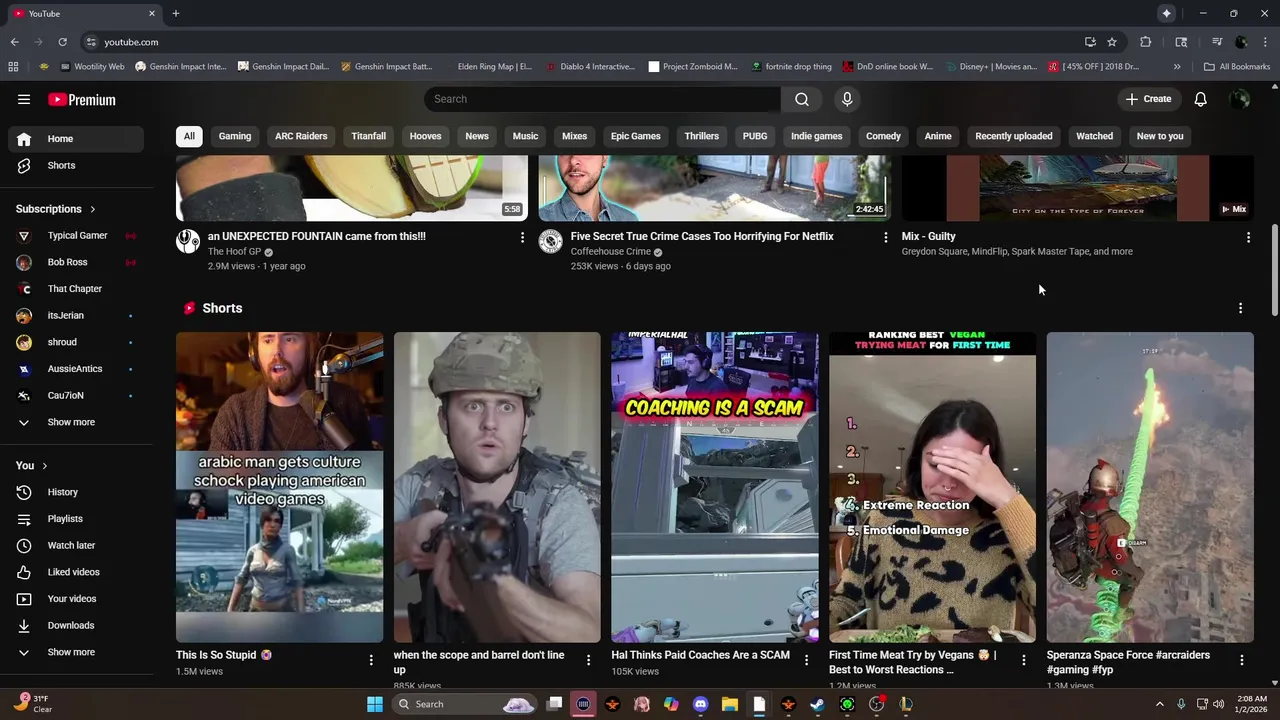Reload the page

coord(62,42)
